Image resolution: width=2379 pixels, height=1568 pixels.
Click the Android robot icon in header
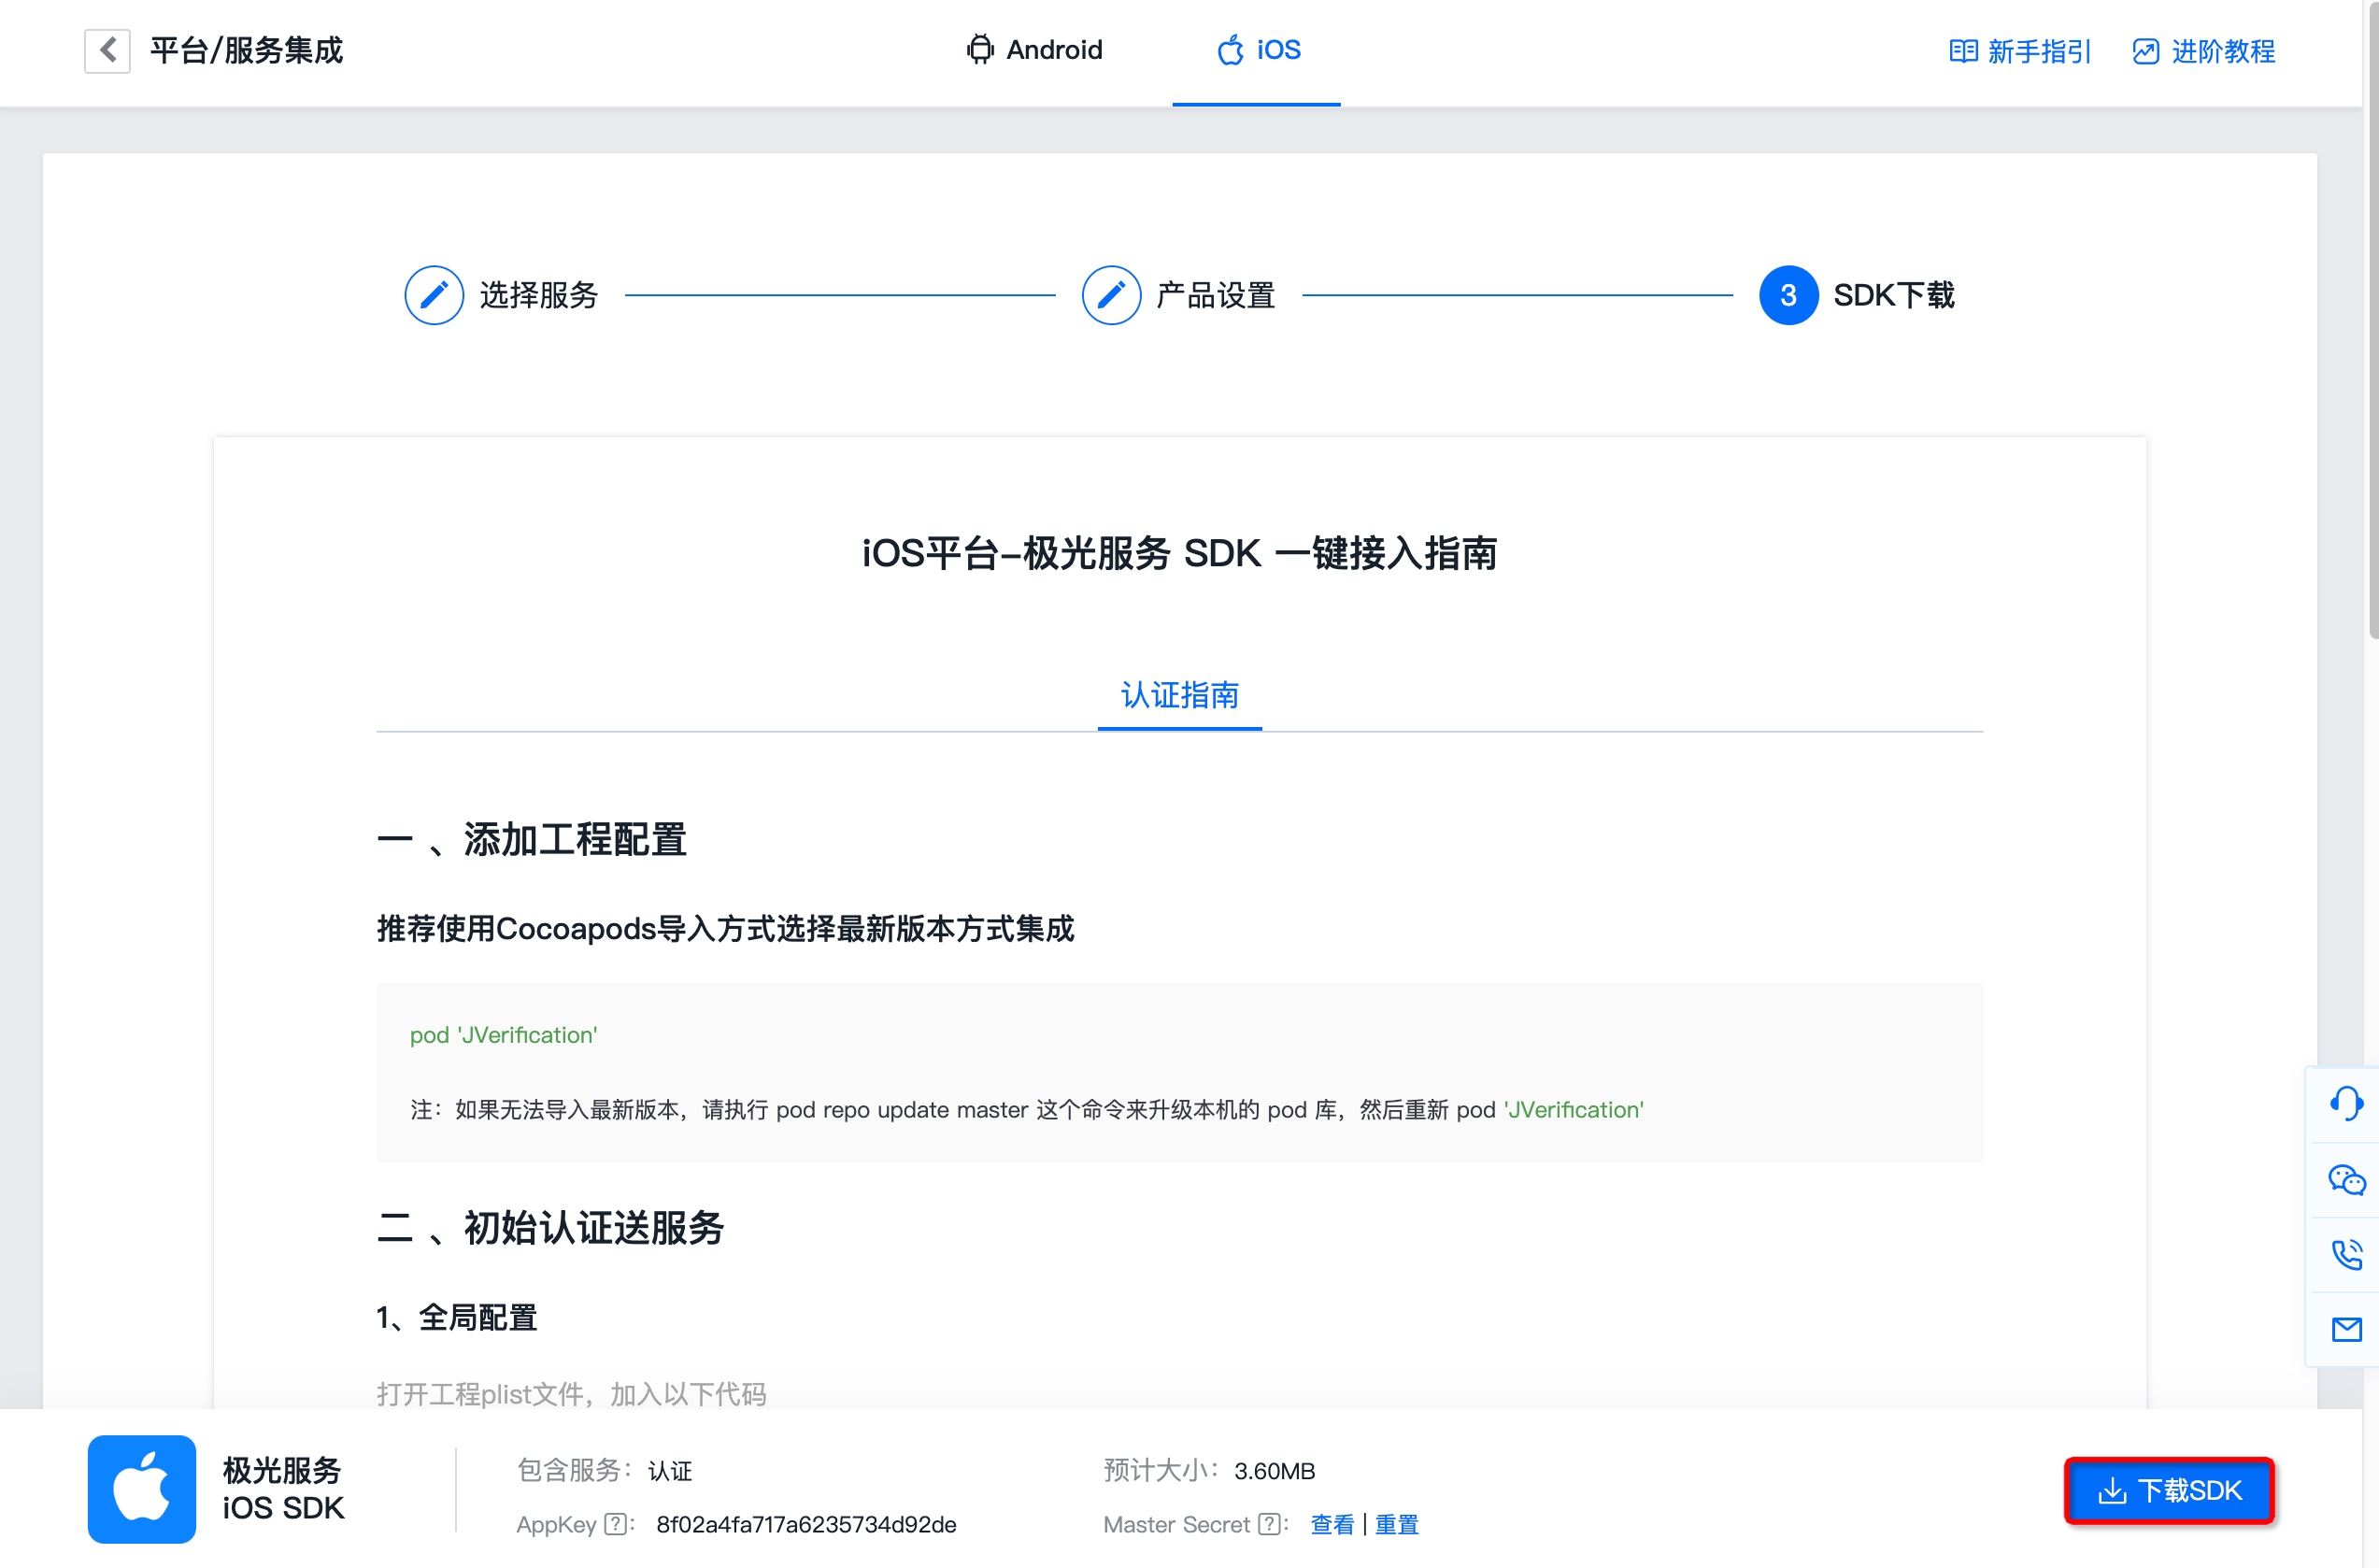(980, 49)
